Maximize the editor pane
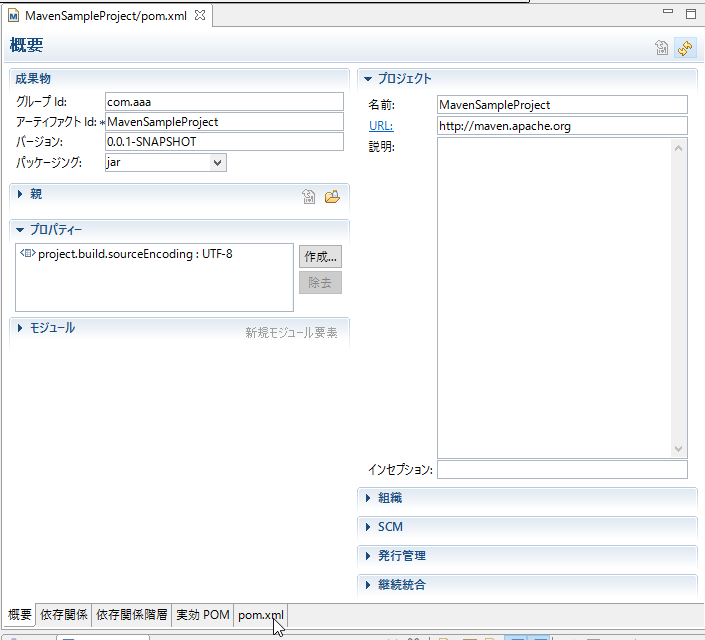Viewport: 705px width, 640px height. point(691,14)
